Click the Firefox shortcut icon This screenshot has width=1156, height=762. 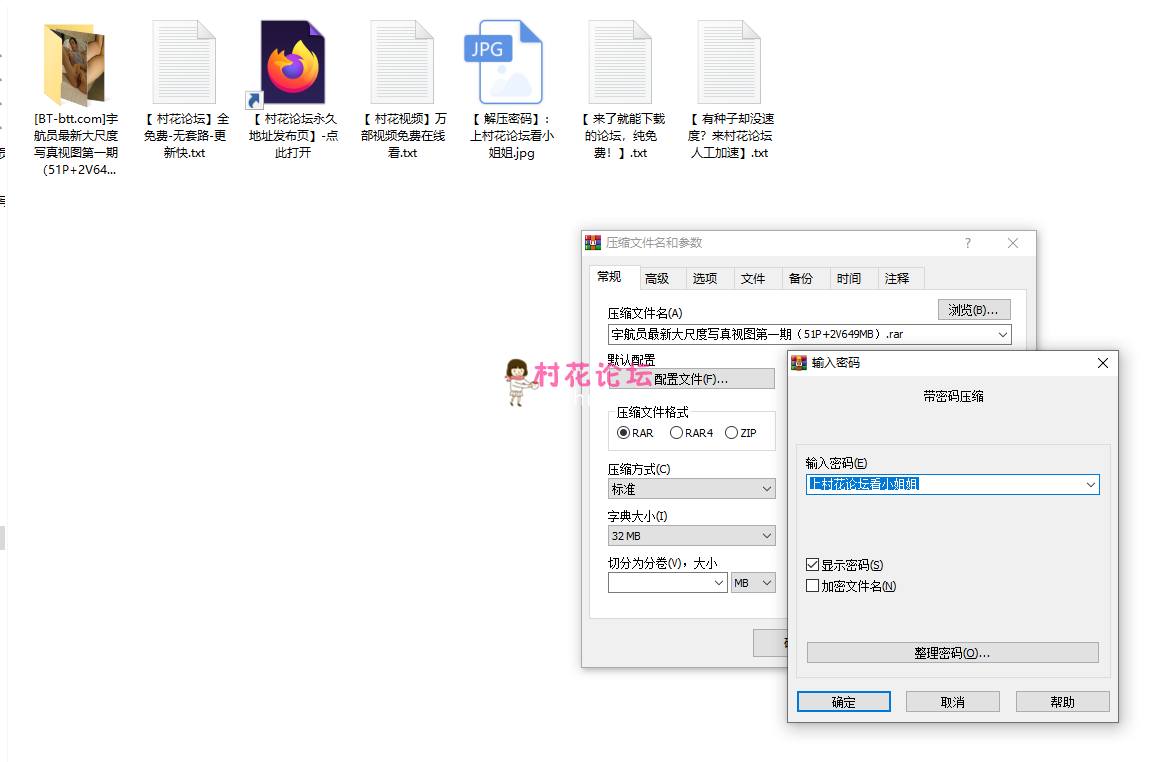click(x=292, y=64)
